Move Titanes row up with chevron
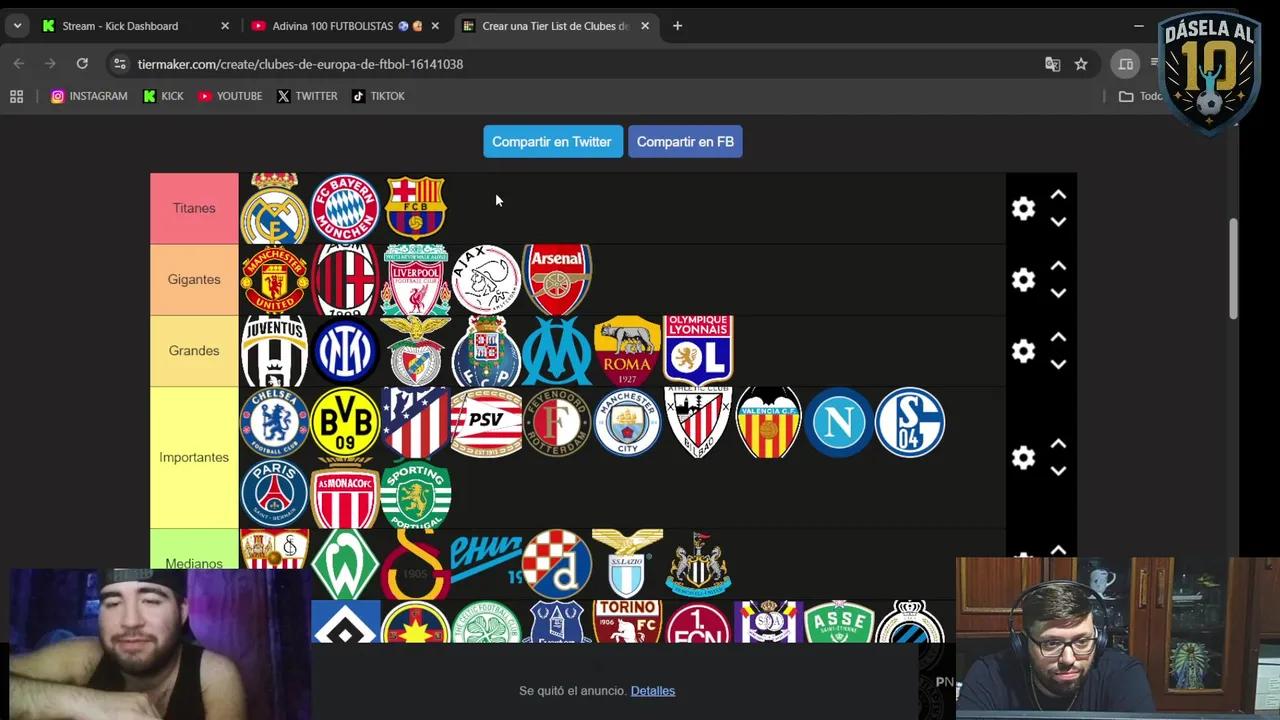The width and height of the screenshot is (1280, 720). [1058, 195]
